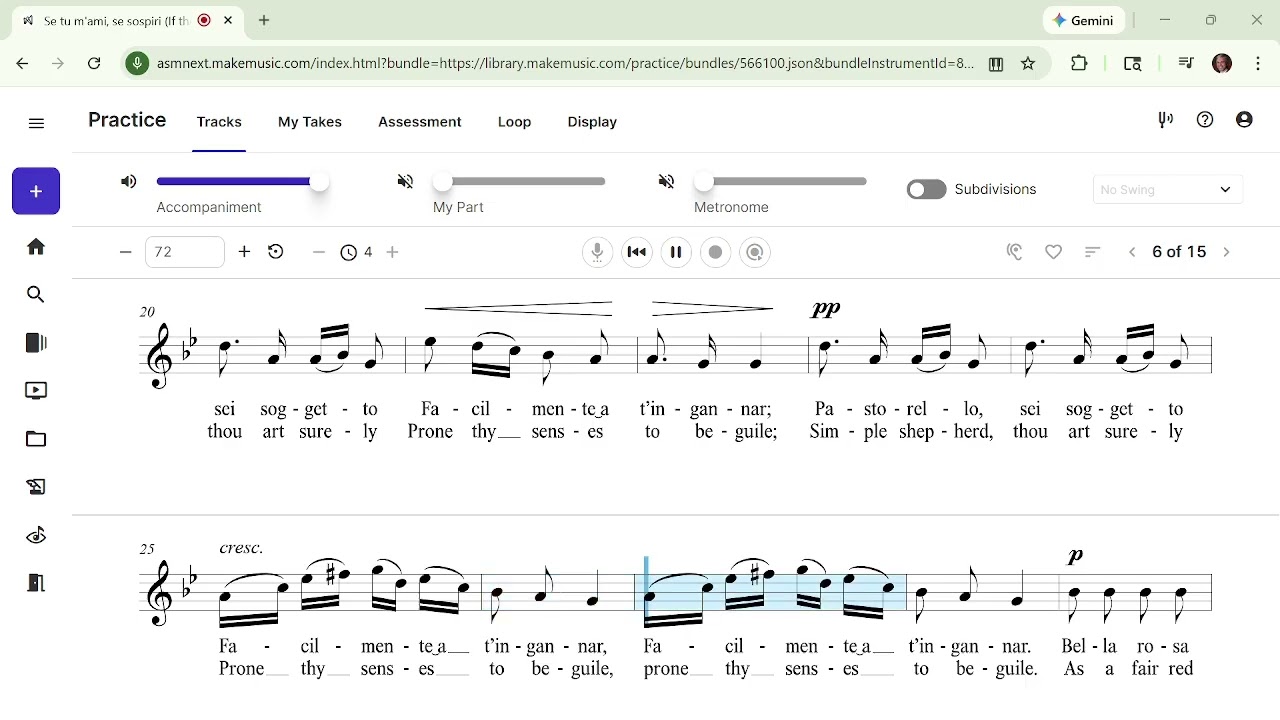The image size is (1280, 720).
Task: Click the round record button
Action: click(x=716, y=252)
